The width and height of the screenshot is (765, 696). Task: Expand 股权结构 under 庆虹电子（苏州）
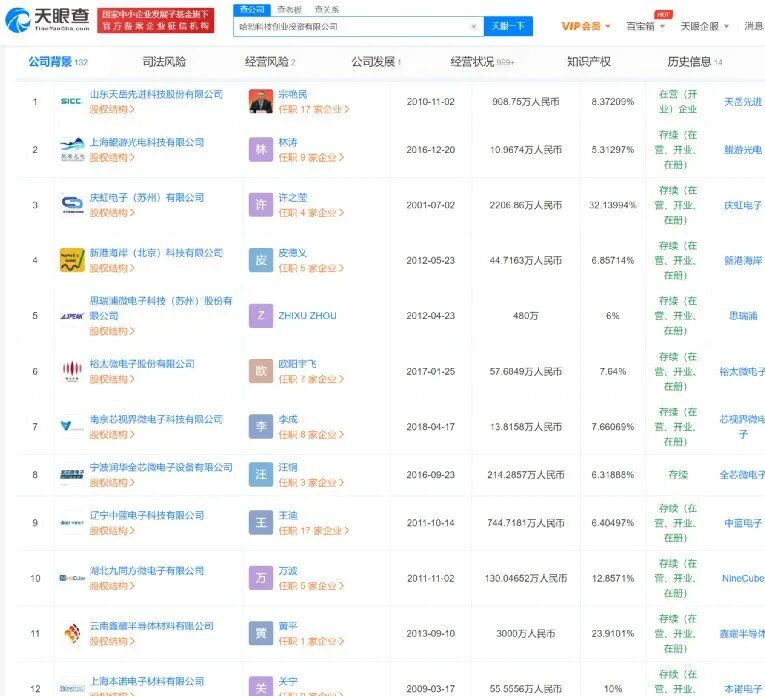pos(112,213)
